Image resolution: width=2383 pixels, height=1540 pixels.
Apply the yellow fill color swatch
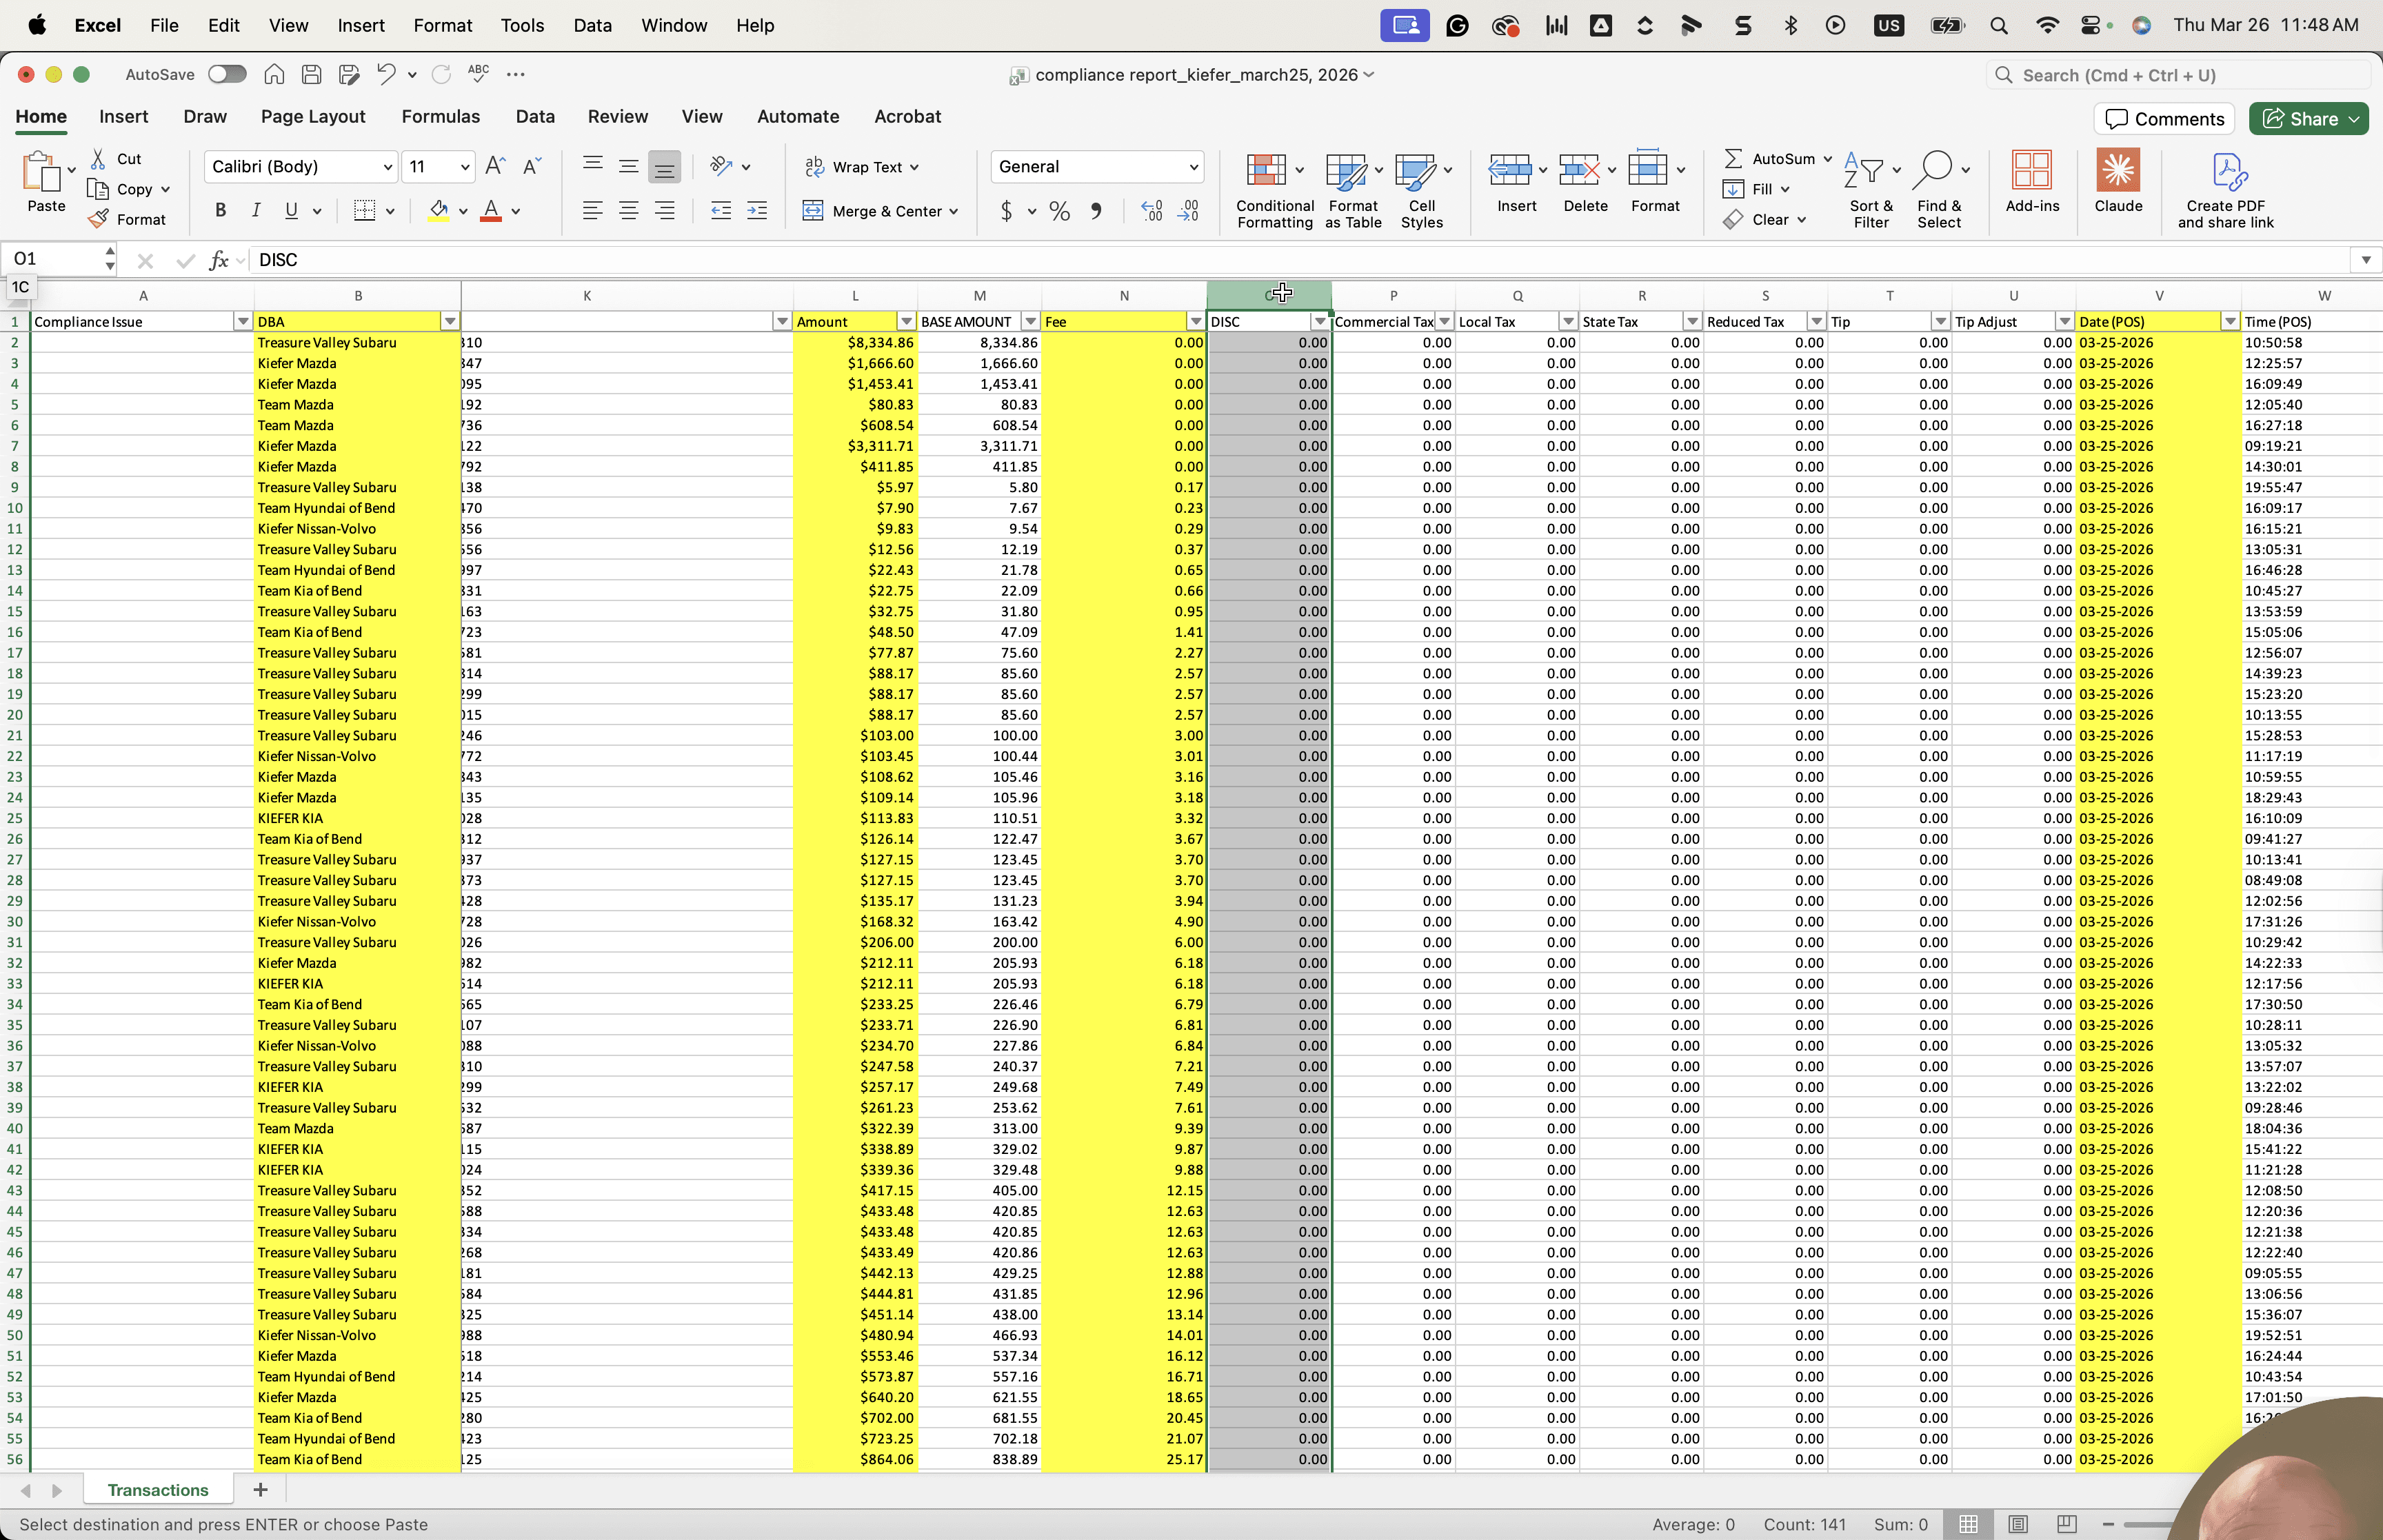(438, 211)
